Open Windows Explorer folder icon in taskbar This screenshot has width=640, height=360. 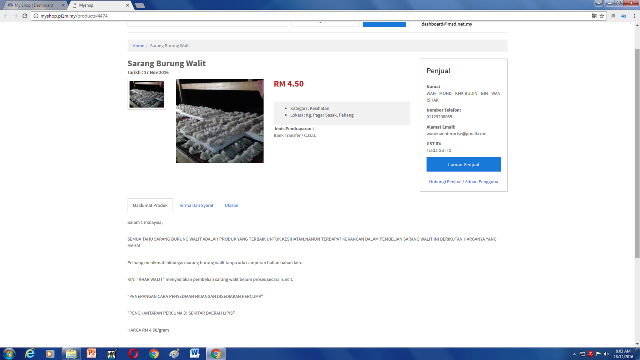(71, 353)
